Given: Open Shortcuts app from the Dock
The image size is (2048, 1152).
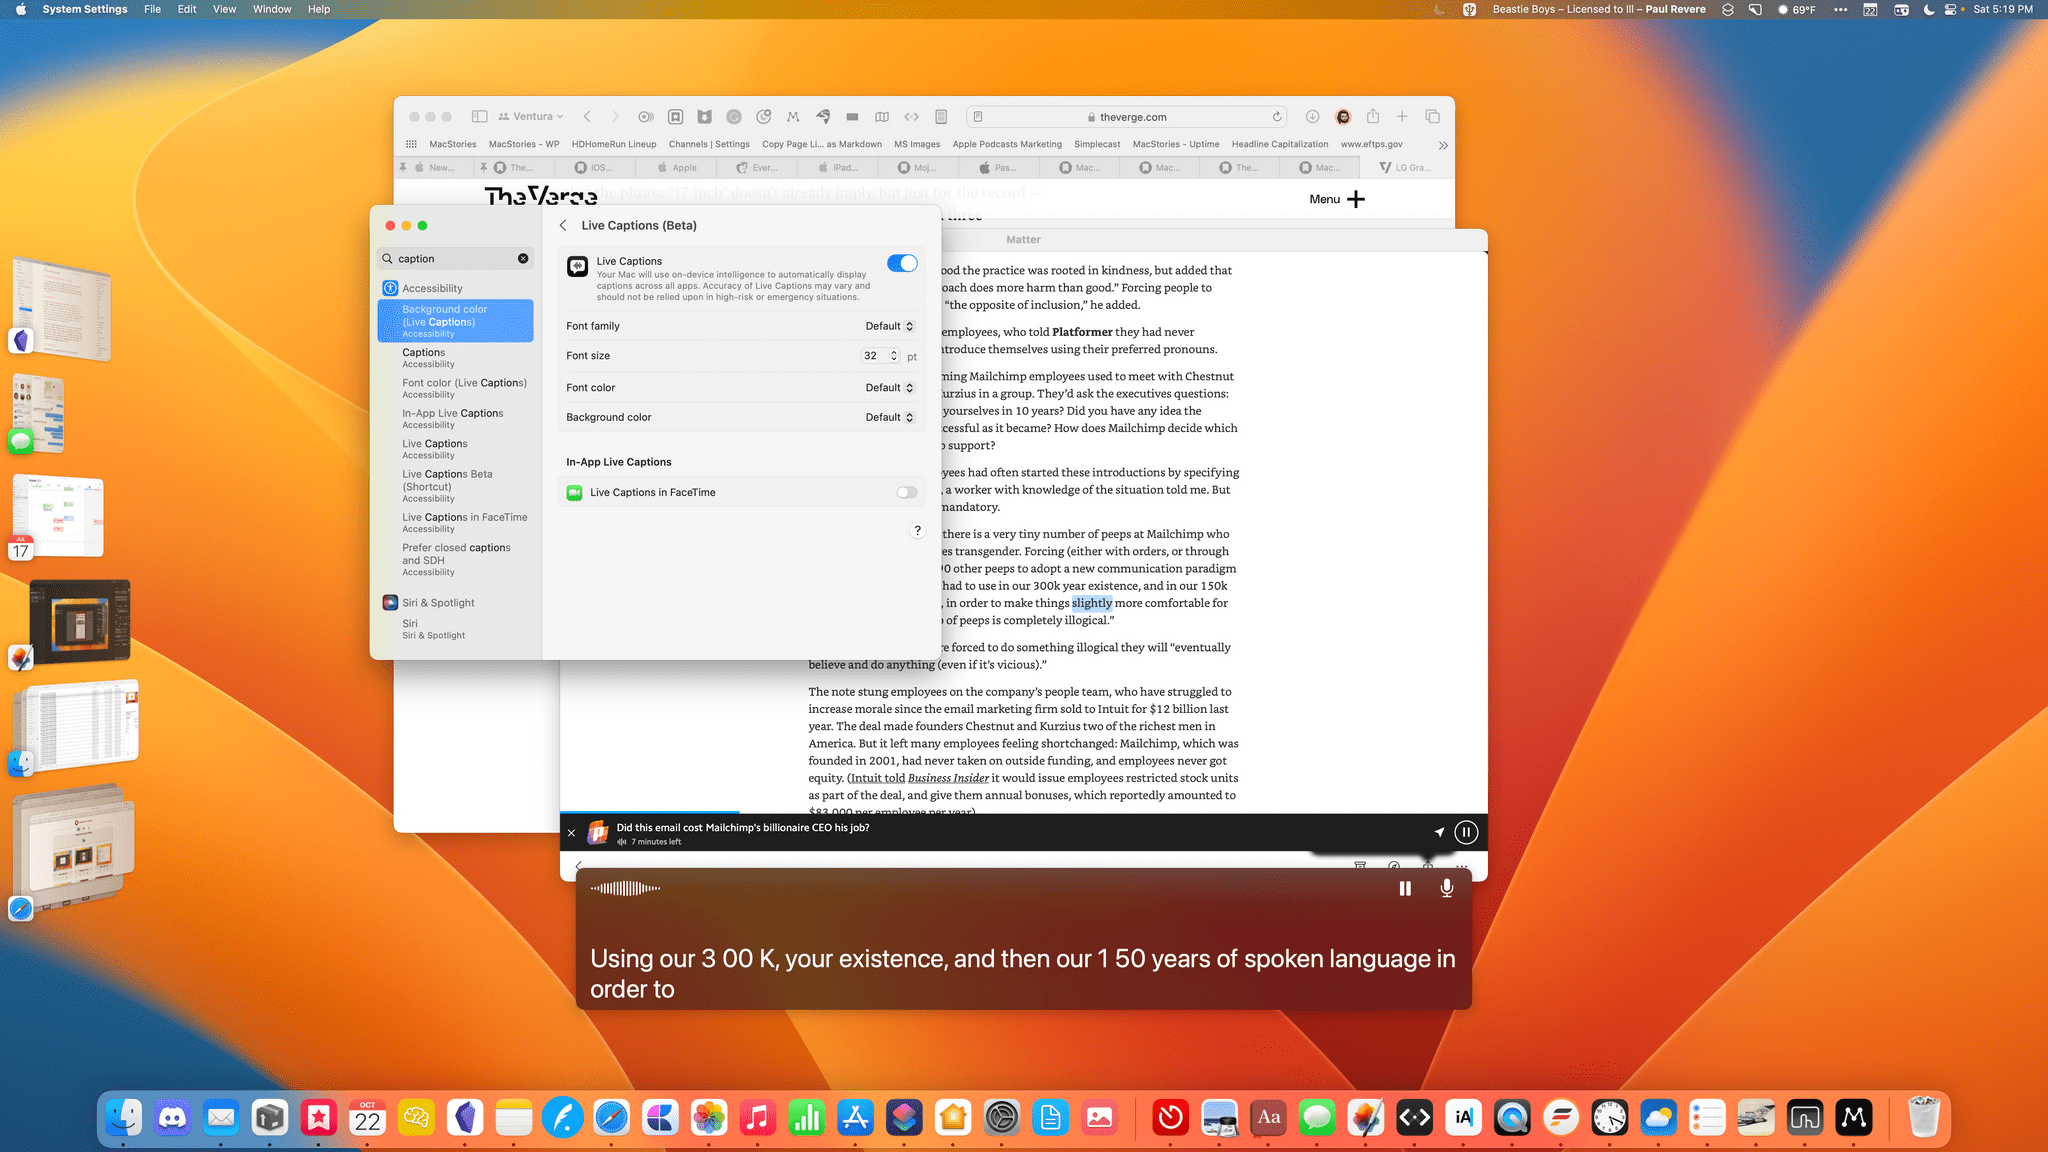Looking at the screenshot, I should point(904,1117).
